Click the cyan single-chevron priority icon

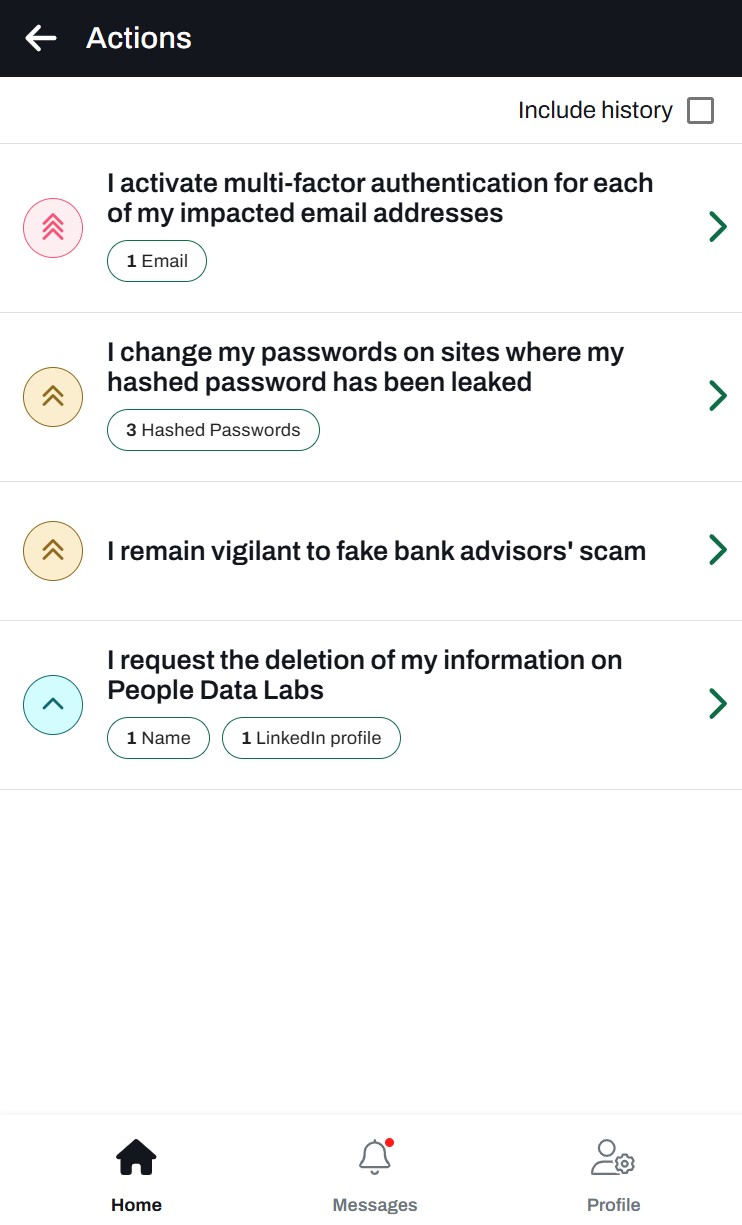(53, 705)
